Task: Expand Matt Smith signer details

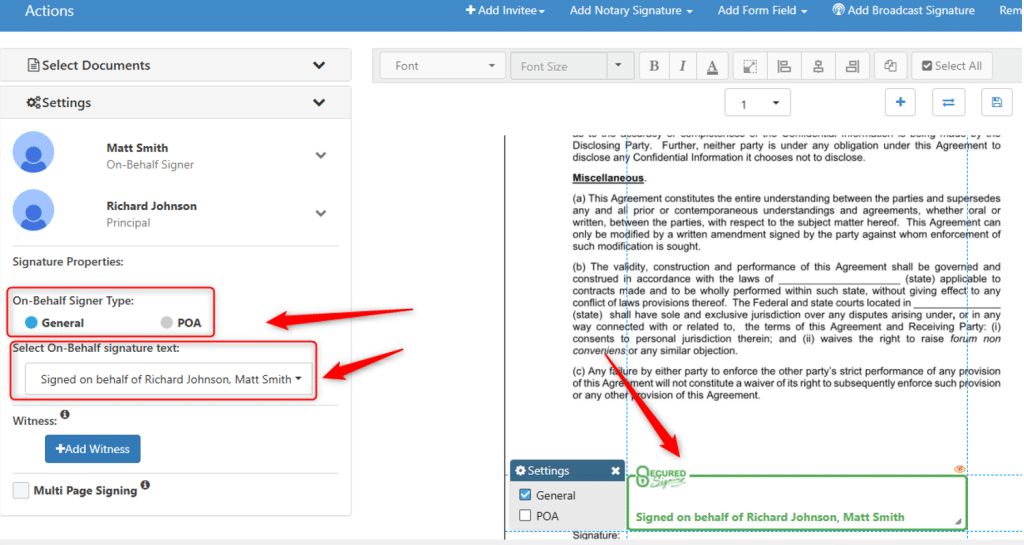Action: [x=321, y=155]
